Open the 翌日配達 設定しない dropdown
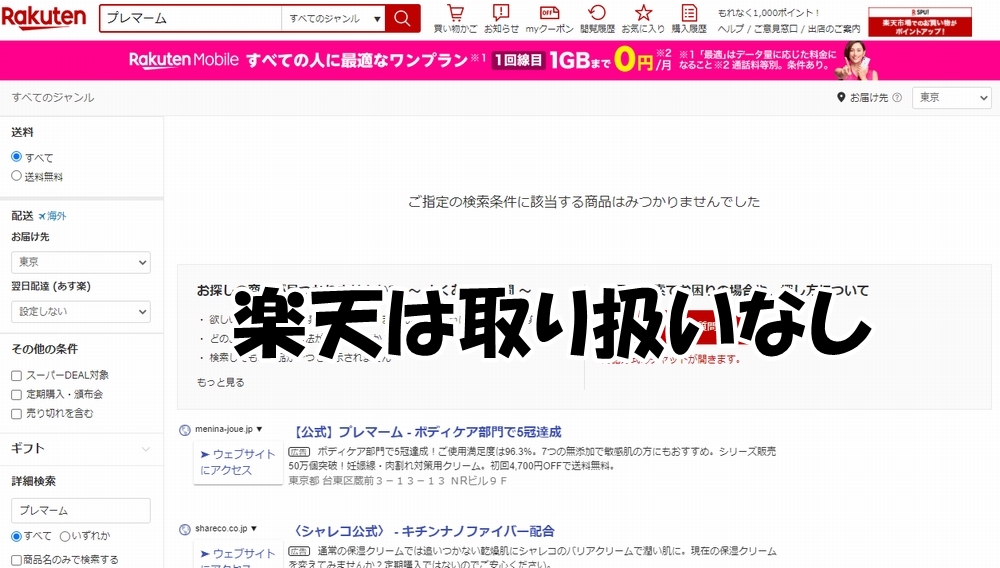Screen dimensions: 1000x568 click(x=81, y=312)
